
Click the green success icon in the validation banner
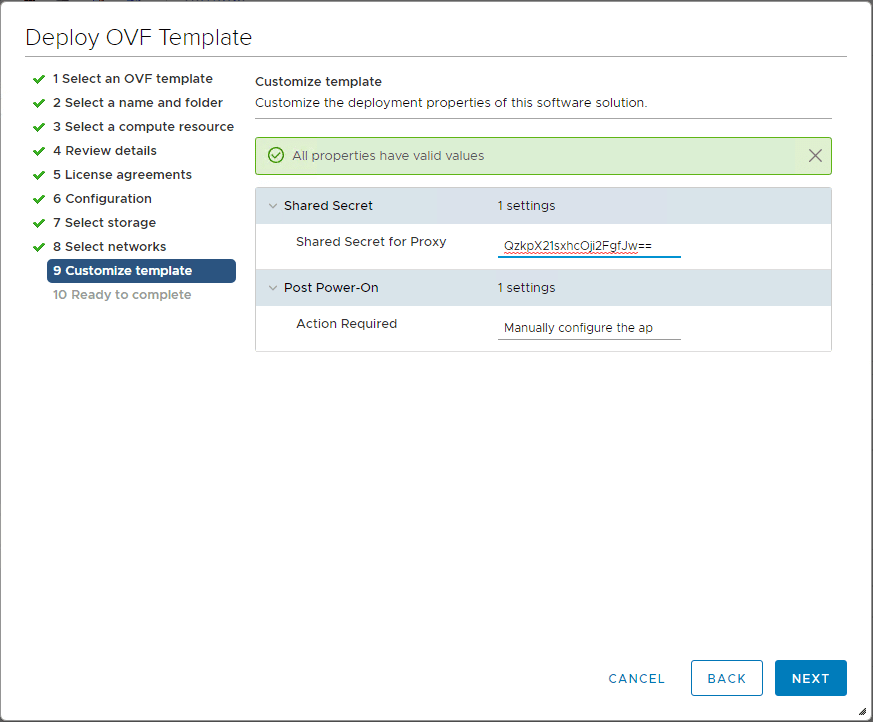pyautogui.click(x=274, y=155)
